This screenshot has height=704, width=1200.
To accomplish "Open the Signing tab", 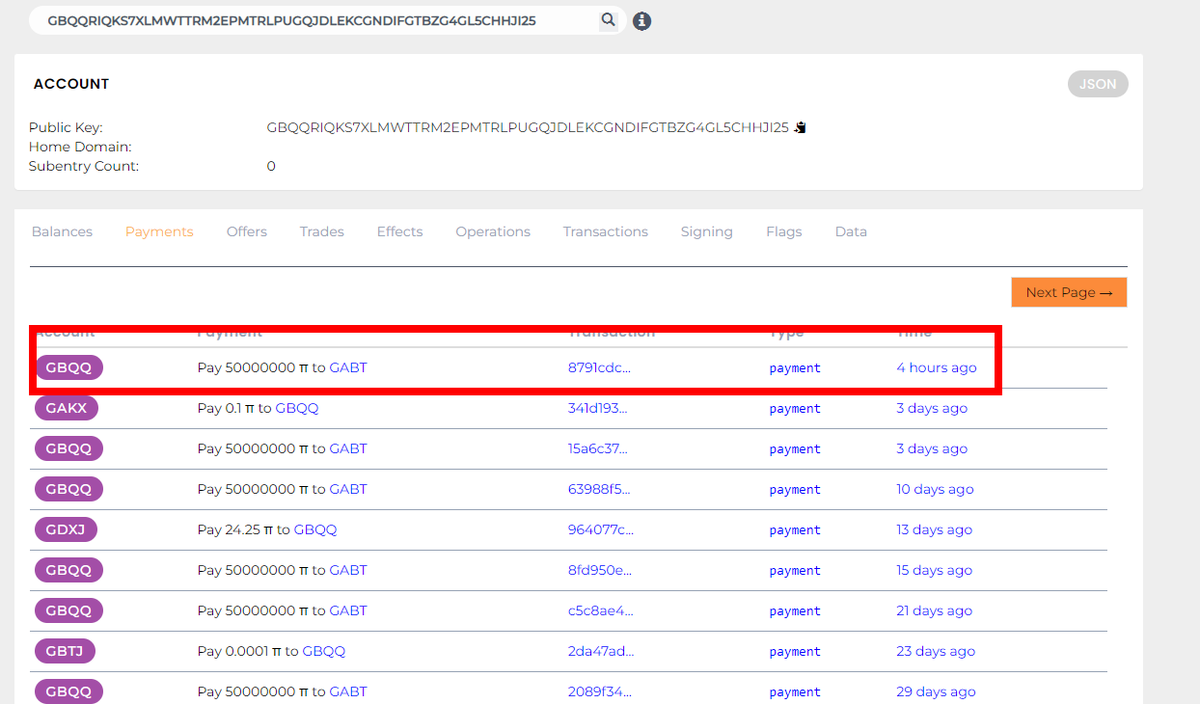I will click(x=707, y=232).
